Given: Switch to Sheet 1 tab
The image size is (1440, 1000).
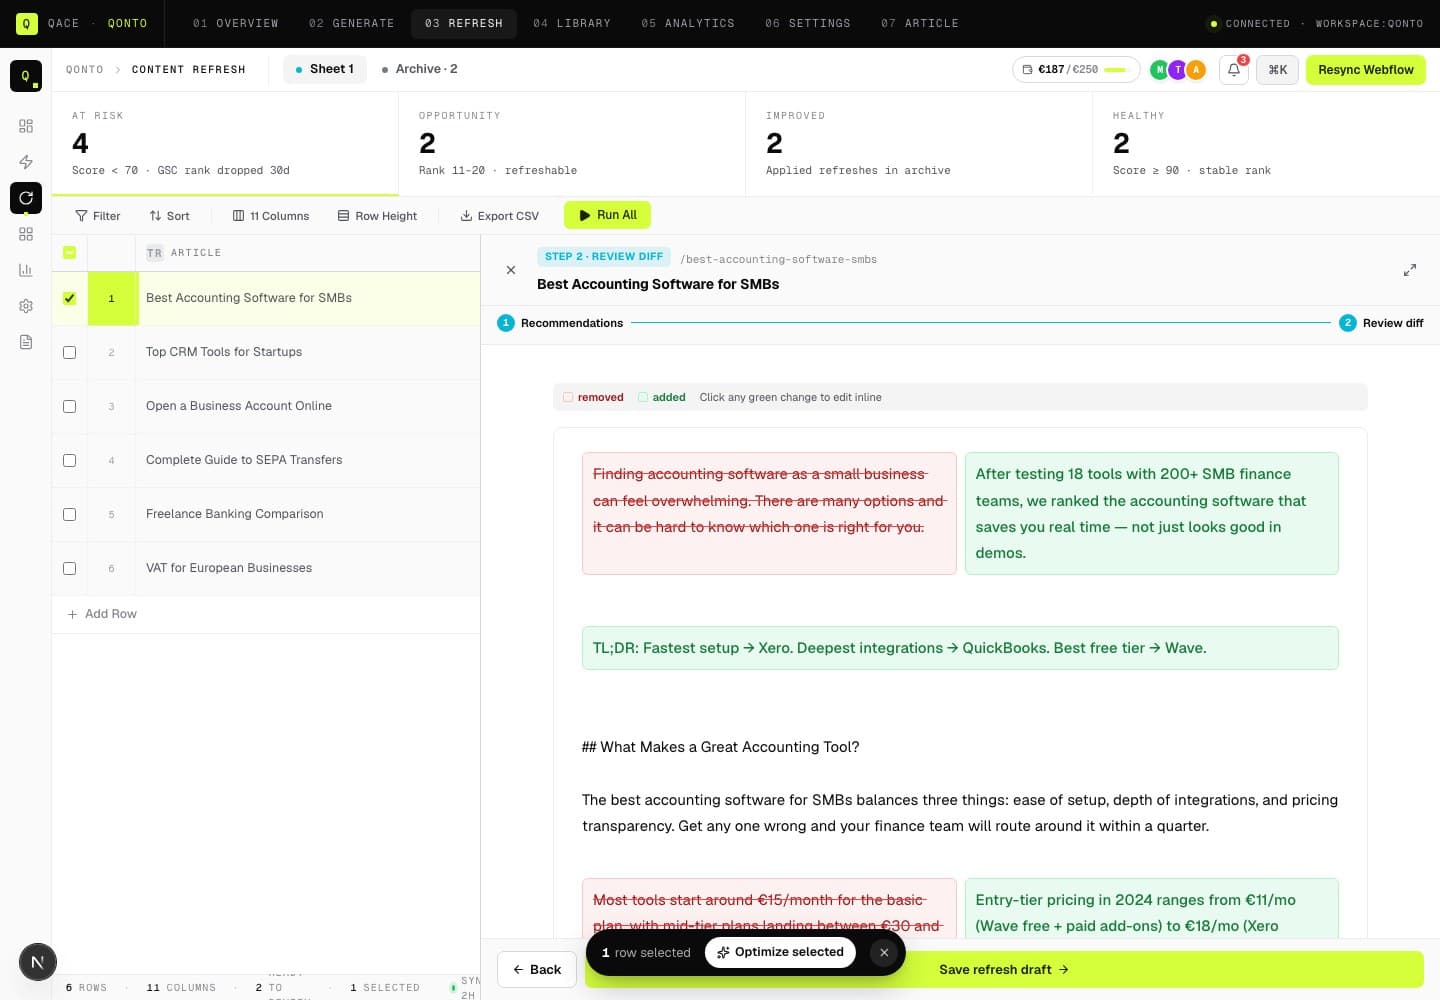Looking at the screenshot, I should coord(325,69).
